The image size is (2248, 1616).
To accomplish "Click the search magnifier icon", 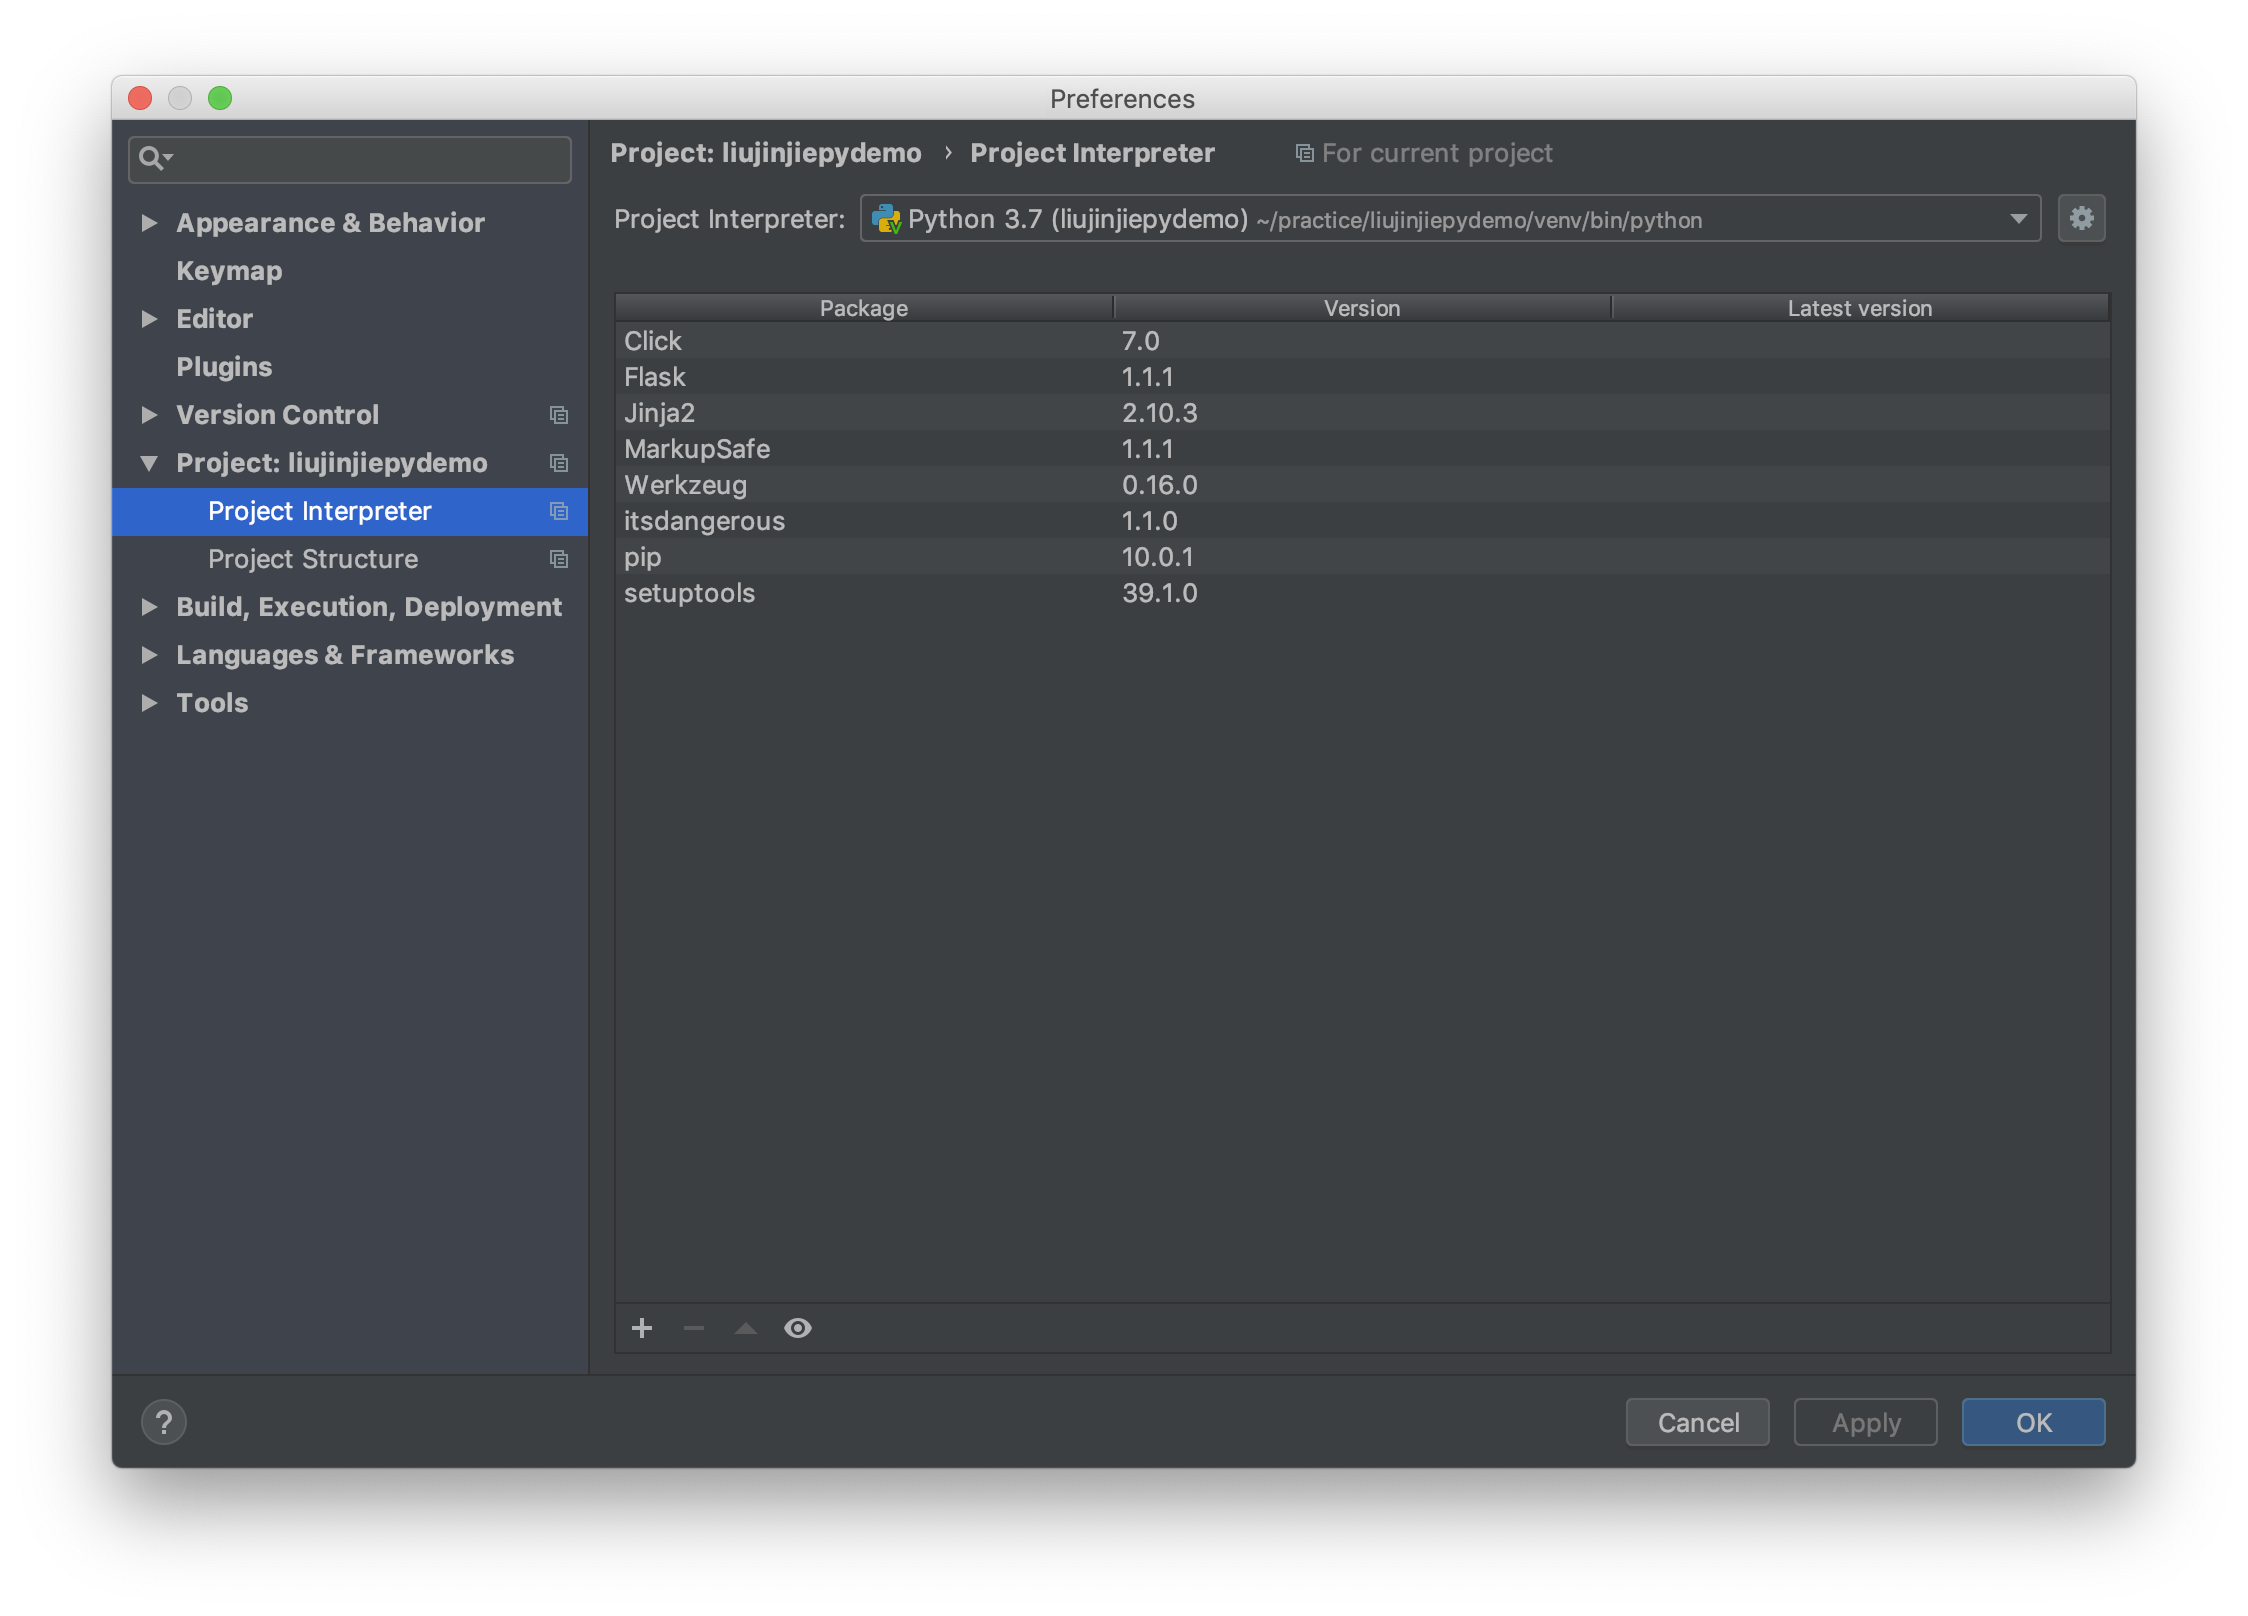I will (154, 158).
